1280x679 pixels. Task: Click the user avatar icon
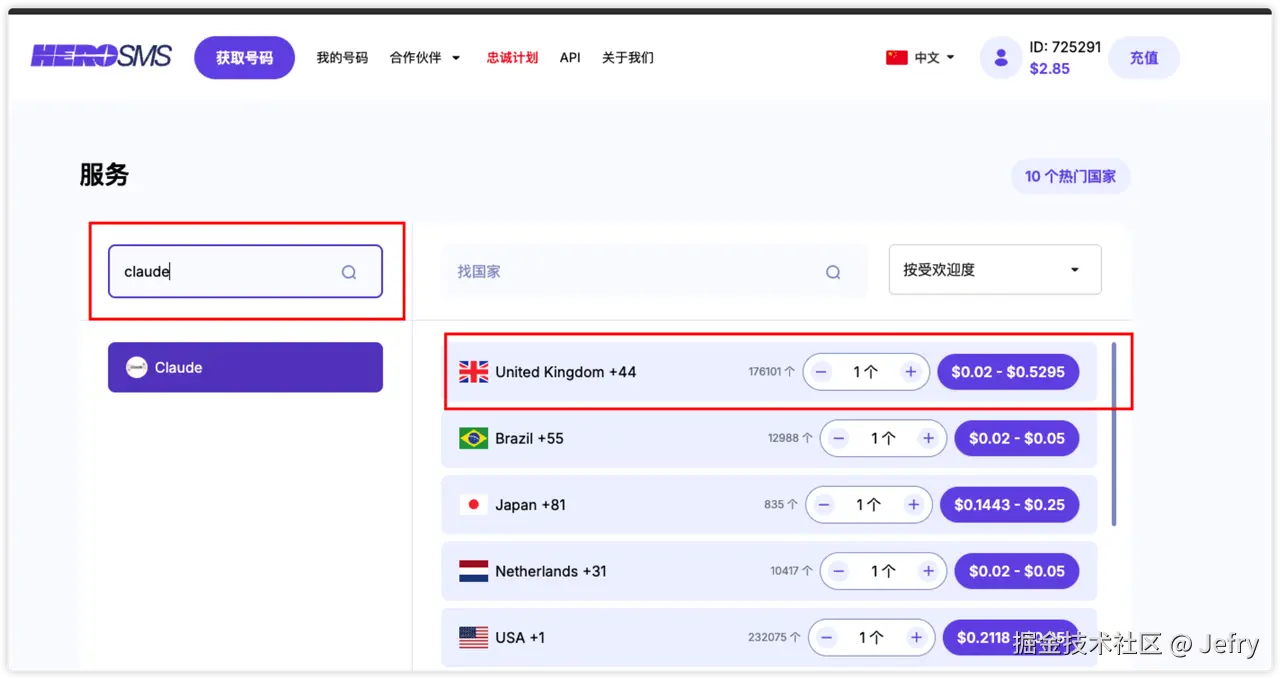click(x=1000, y=58)
